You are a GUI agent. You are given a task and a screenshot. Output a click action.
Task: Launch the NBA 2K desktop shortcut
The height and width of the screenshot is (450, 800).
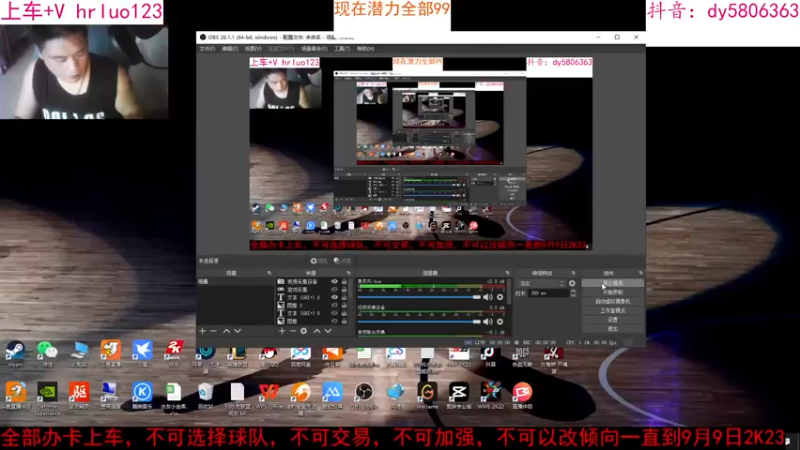(173, 352)
